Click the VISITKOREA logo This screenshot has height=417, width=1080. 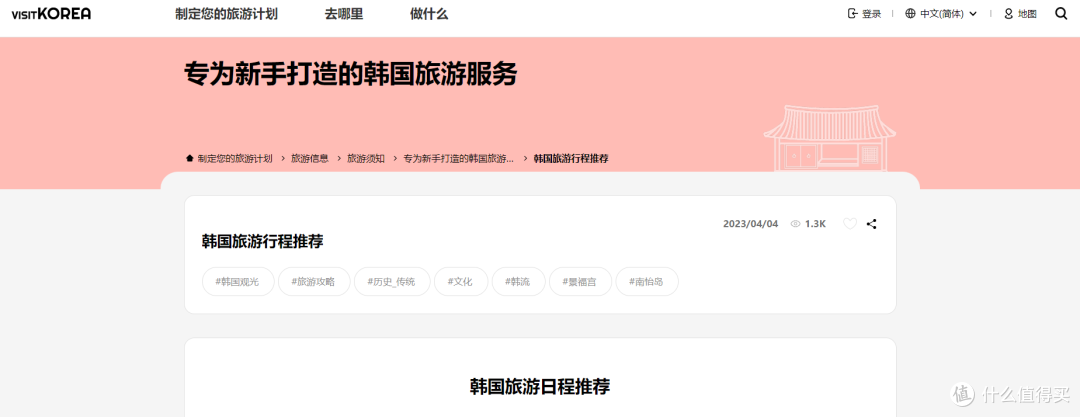click(x=51, y=14)
